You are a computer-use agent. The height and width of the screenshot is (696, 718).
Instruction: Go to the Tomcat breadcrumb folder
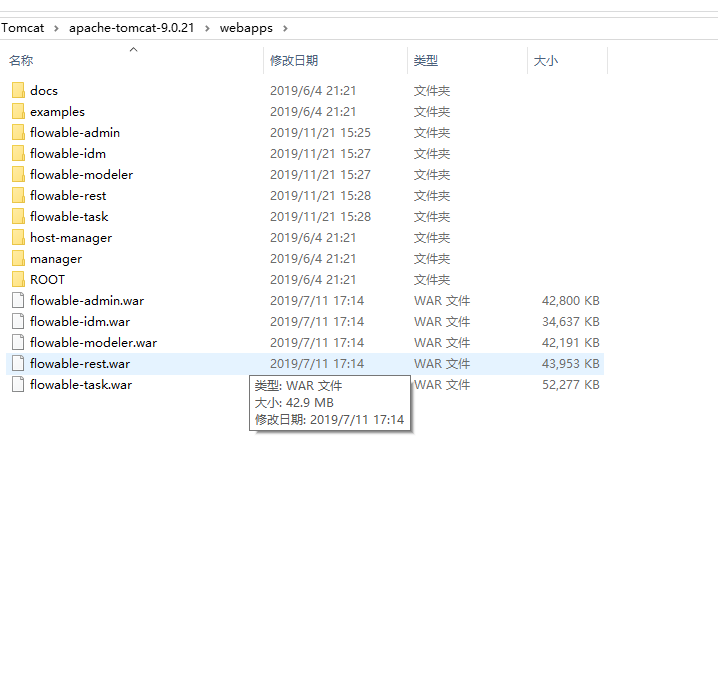click(x=22, y=28)
